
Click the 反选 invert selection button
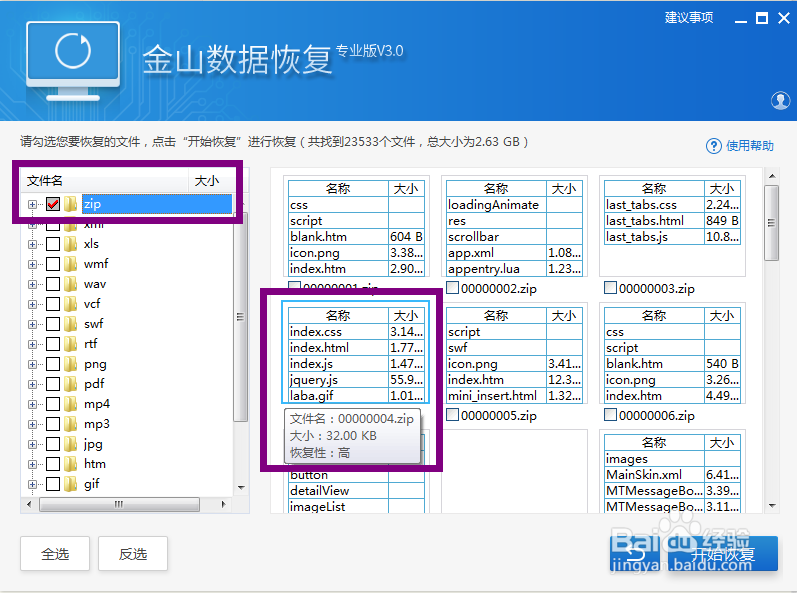pos(133,553)
